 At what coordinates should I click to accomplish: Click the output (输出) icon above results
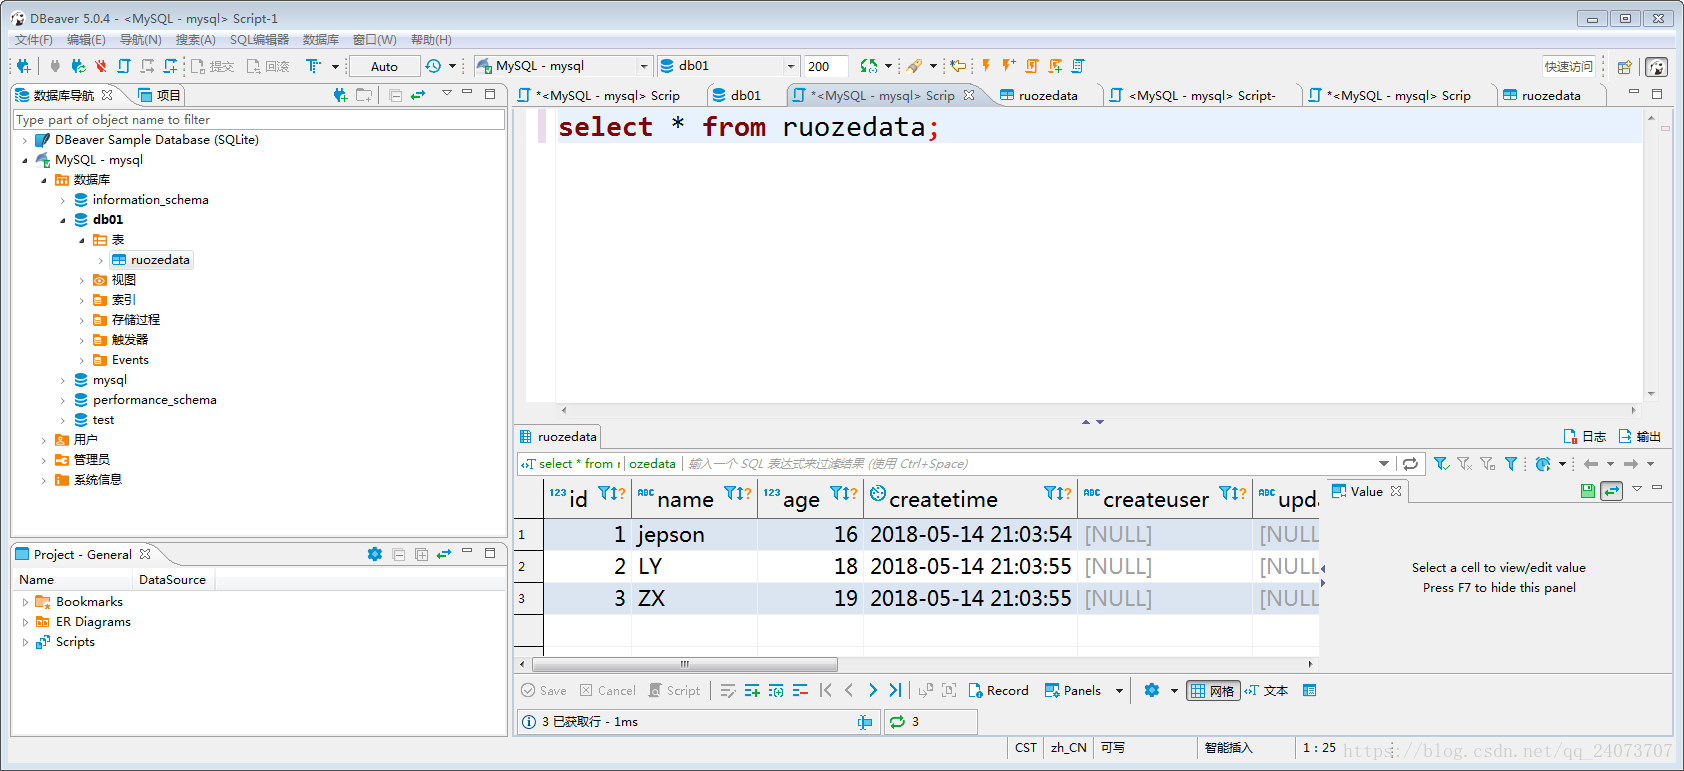1640,437
